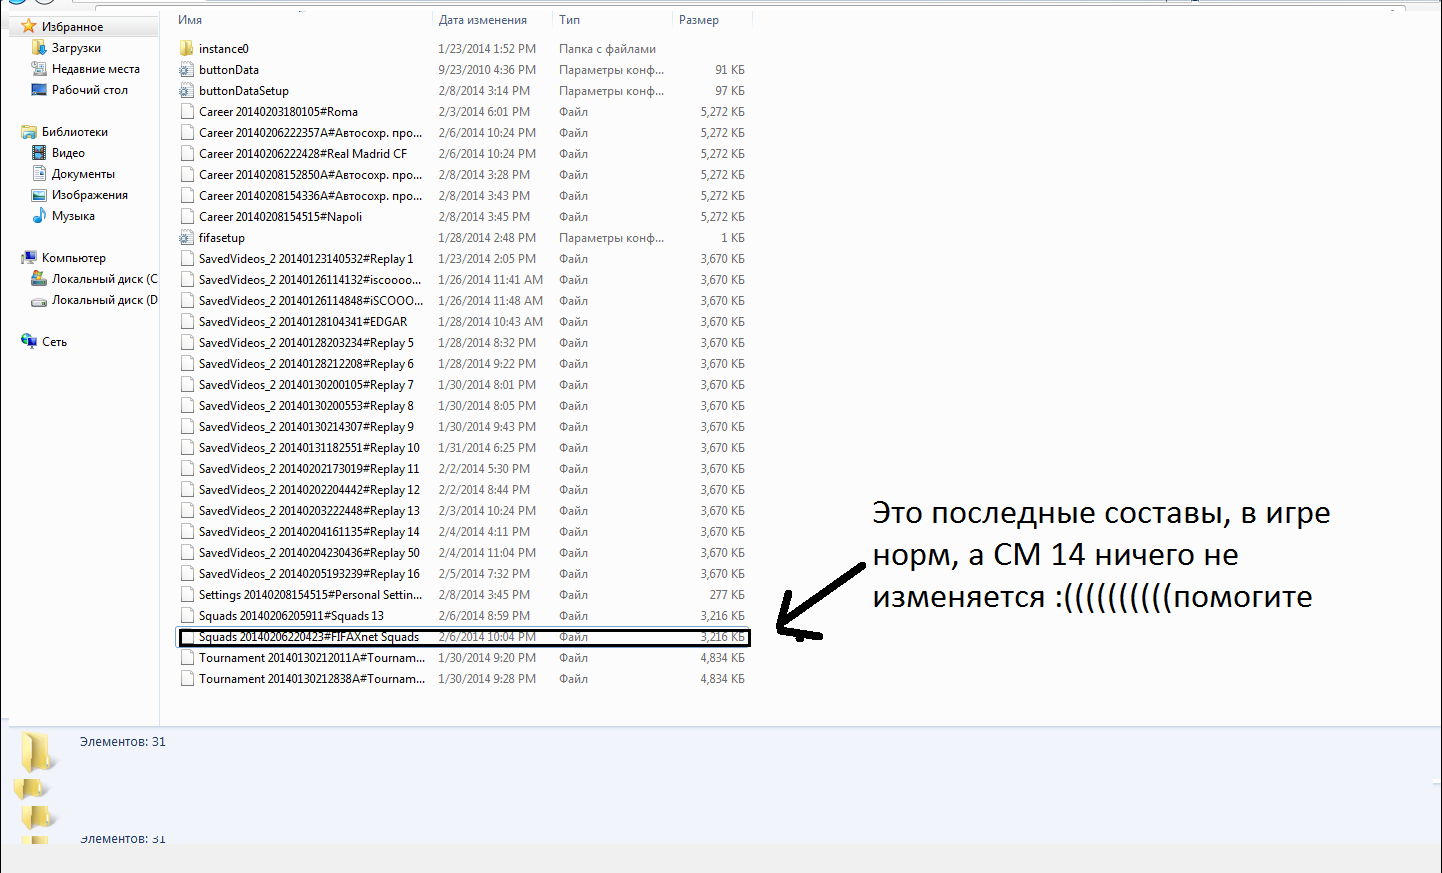Click the Видео library icon
Viewport: 1442px width, 873px height.
click(39, 152)
